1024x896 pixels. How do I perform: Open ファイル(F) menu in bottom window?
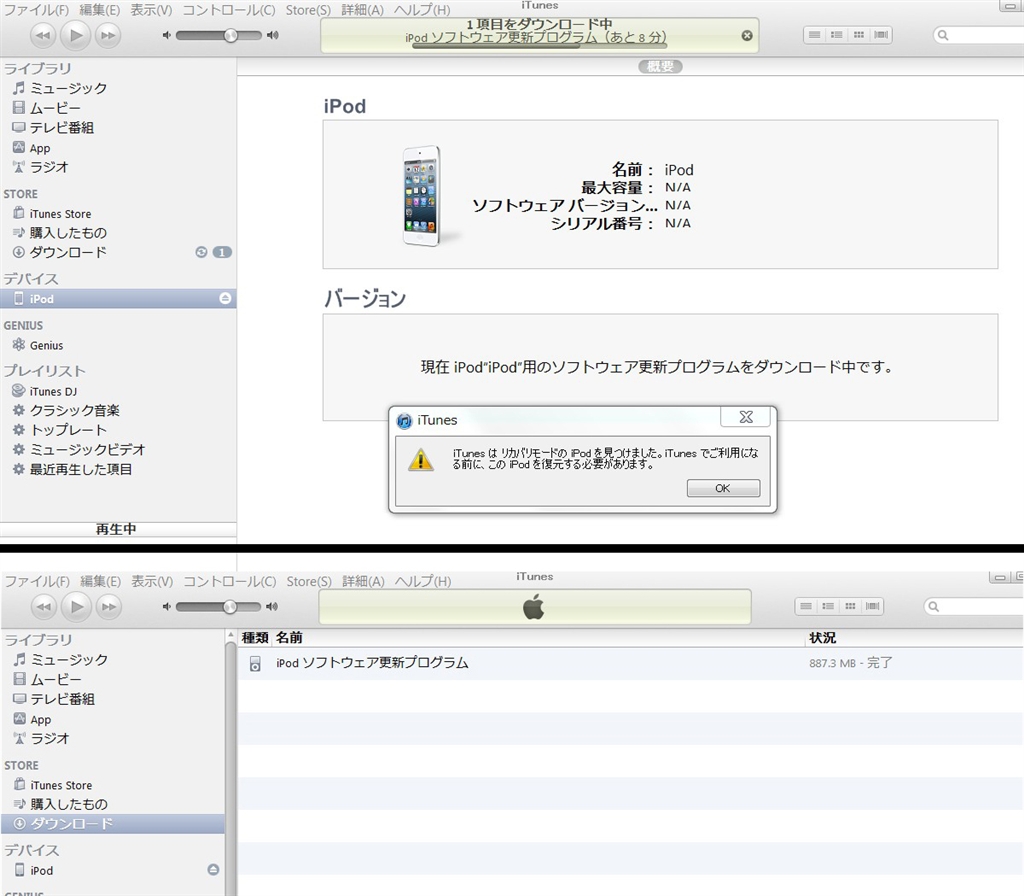coord(37,581)
